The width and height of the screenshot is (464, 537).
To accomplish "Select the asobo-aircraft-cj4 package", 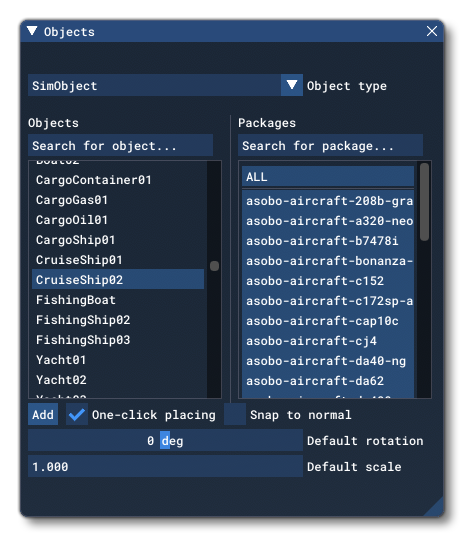I will click(x=328, y=341).
